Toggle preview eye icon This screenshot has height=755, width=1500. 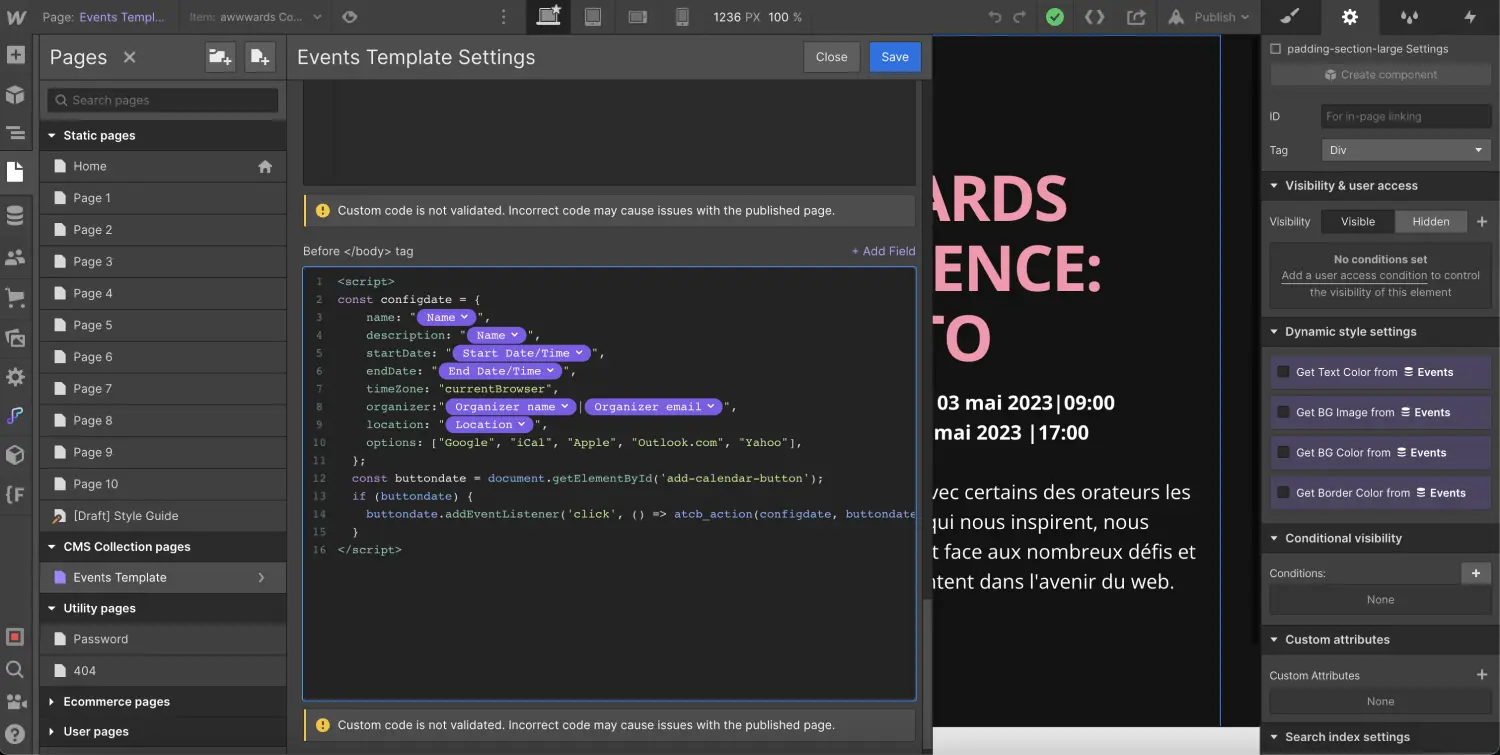pos(349,17)
